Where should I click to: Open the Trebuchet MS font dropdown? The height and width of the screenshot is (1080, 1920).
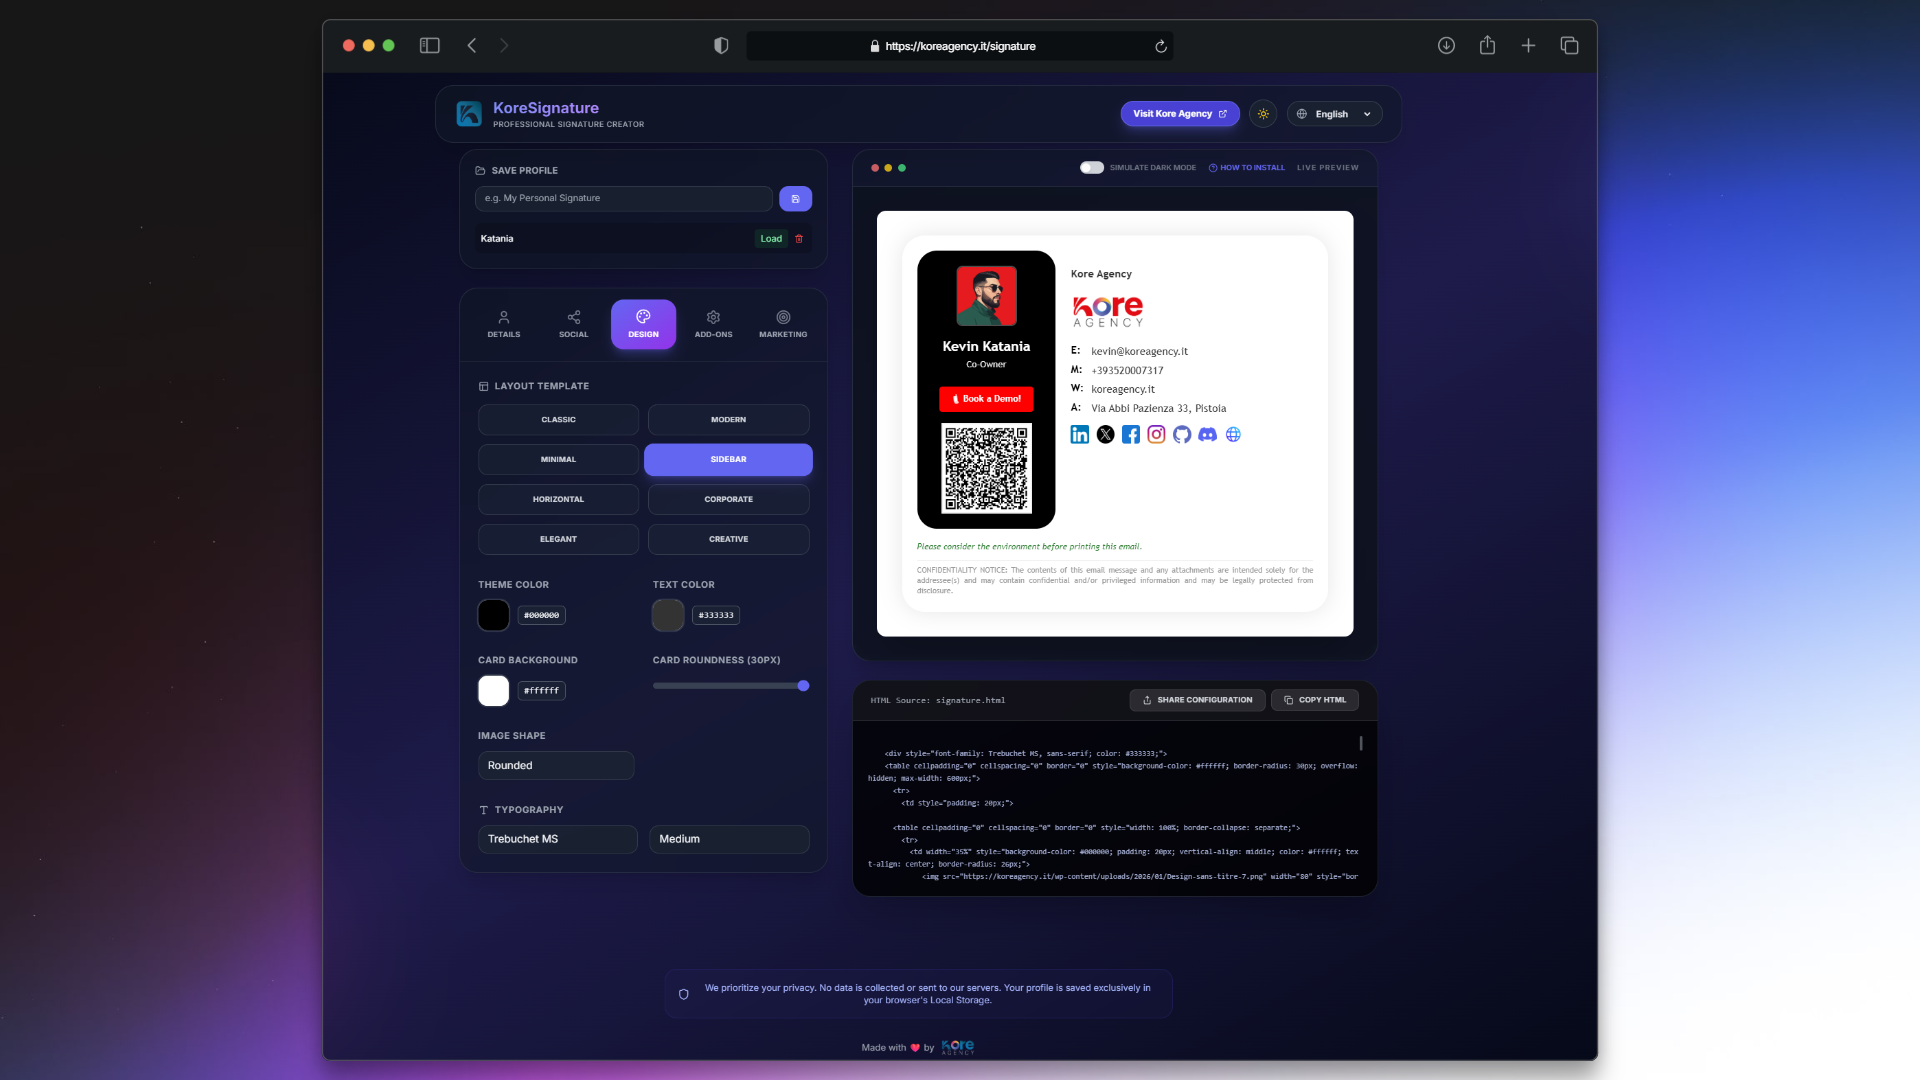point(557,839)
